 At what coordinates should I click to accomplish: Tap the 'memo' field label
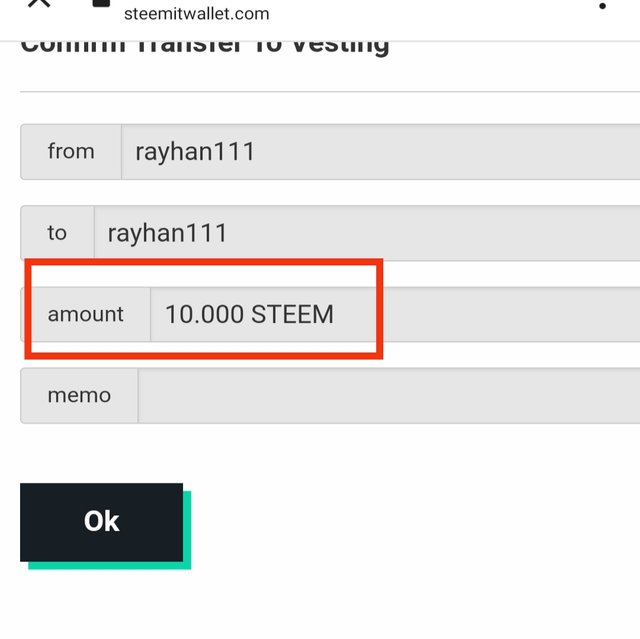(79, 395)
